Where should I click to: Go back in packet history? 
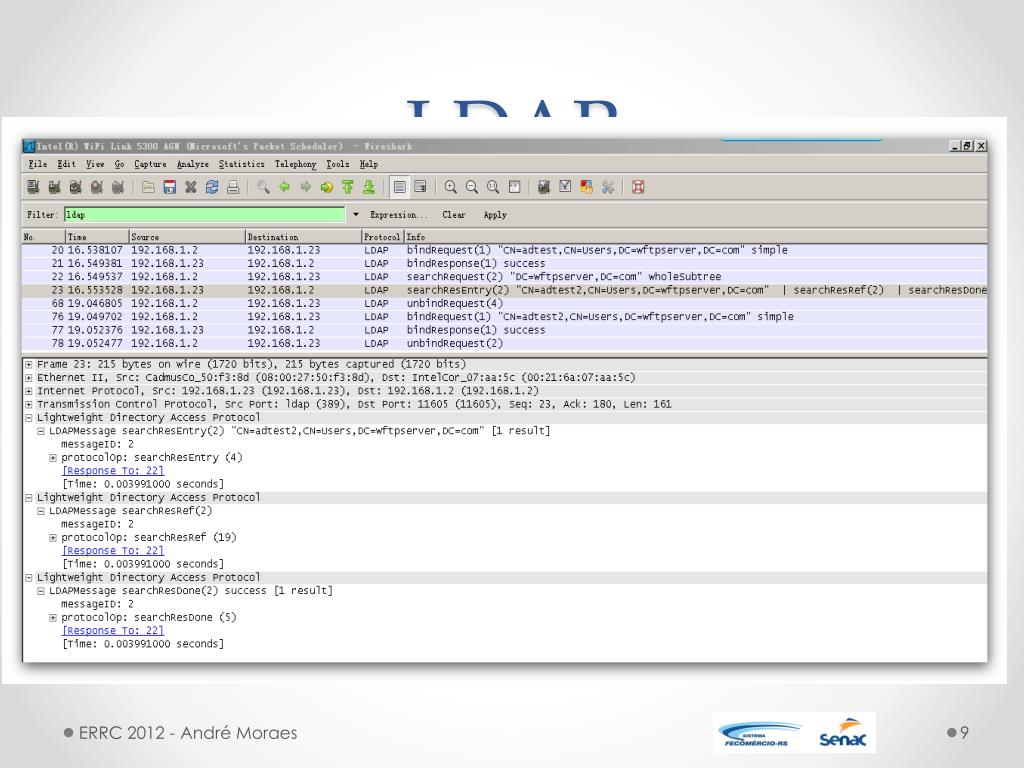click(x=285, y=187)
